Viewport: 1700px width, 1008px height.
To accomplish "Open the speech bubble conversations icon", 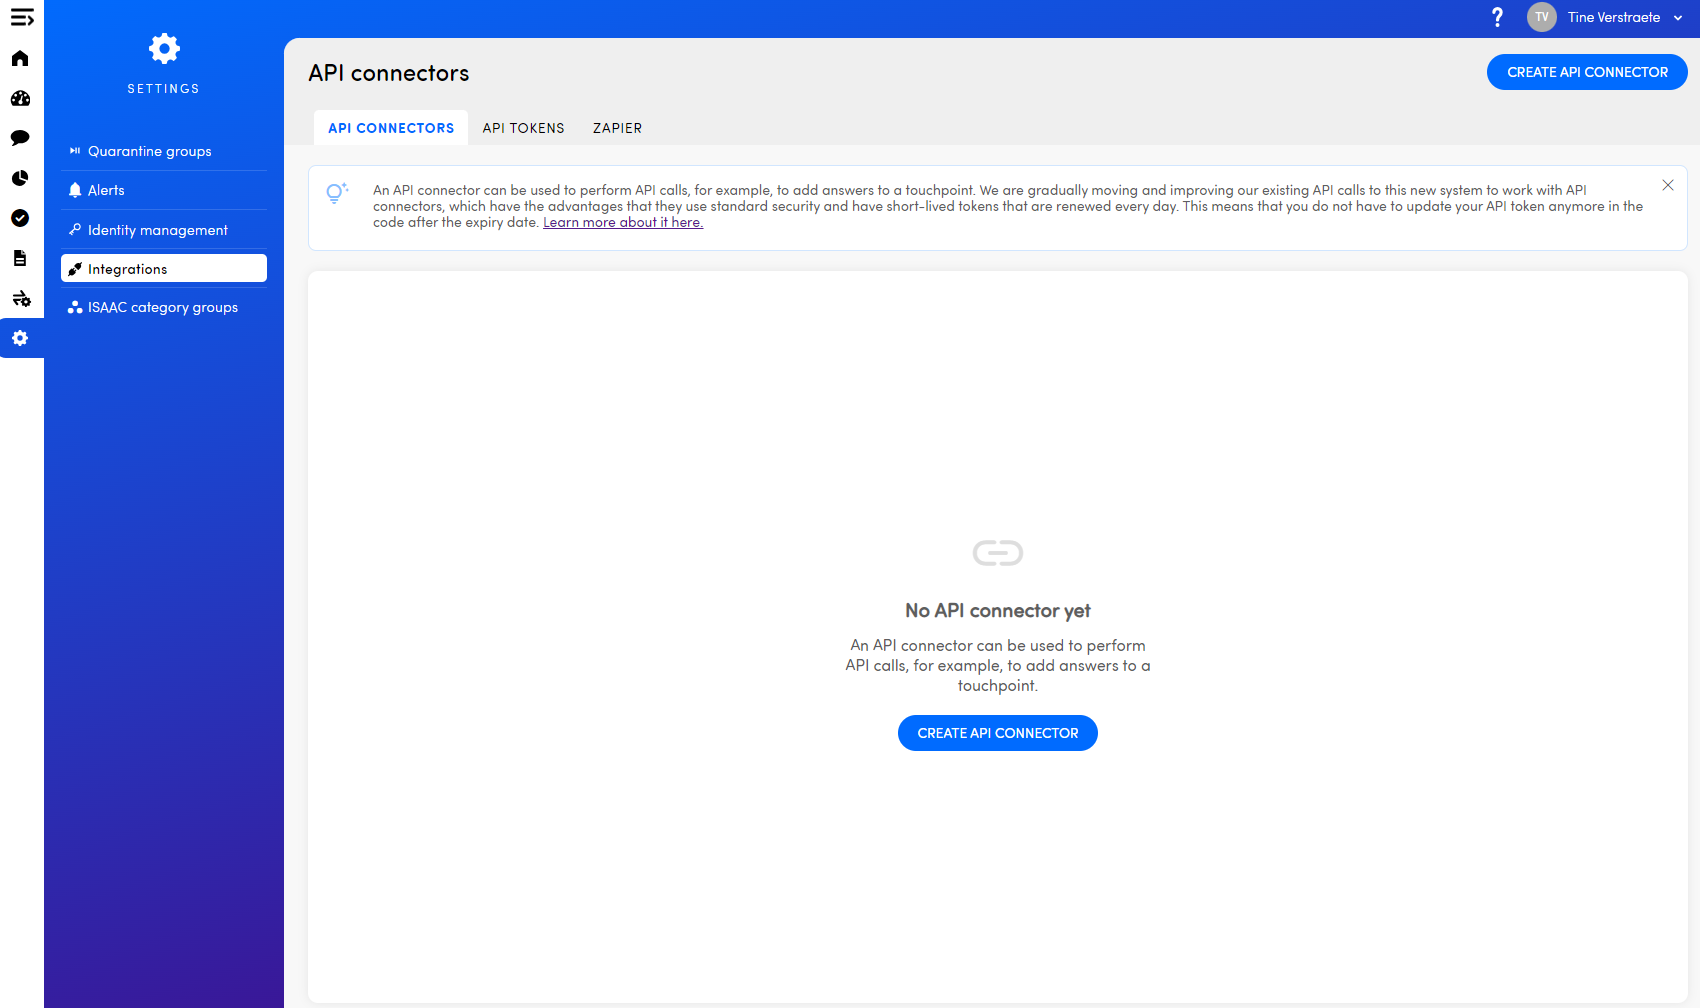I will (x=20, y=138).
